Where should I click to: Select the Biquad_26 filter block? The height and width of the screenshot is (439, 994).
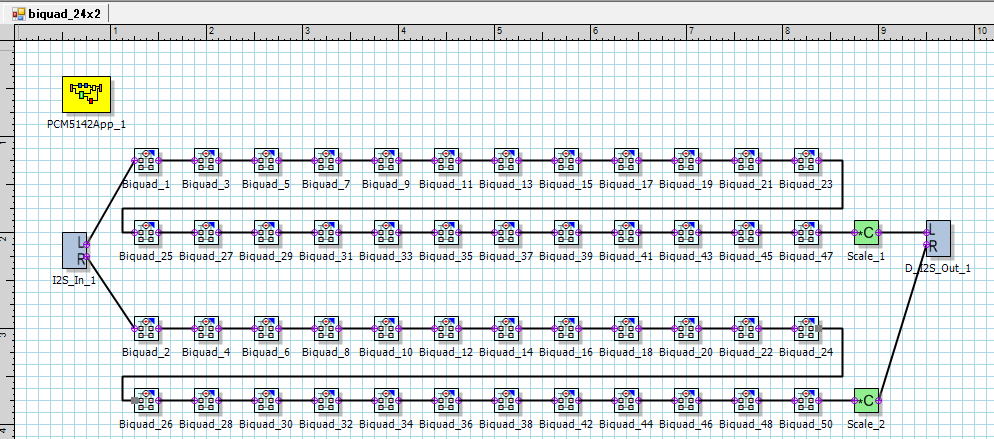(146, 400)
